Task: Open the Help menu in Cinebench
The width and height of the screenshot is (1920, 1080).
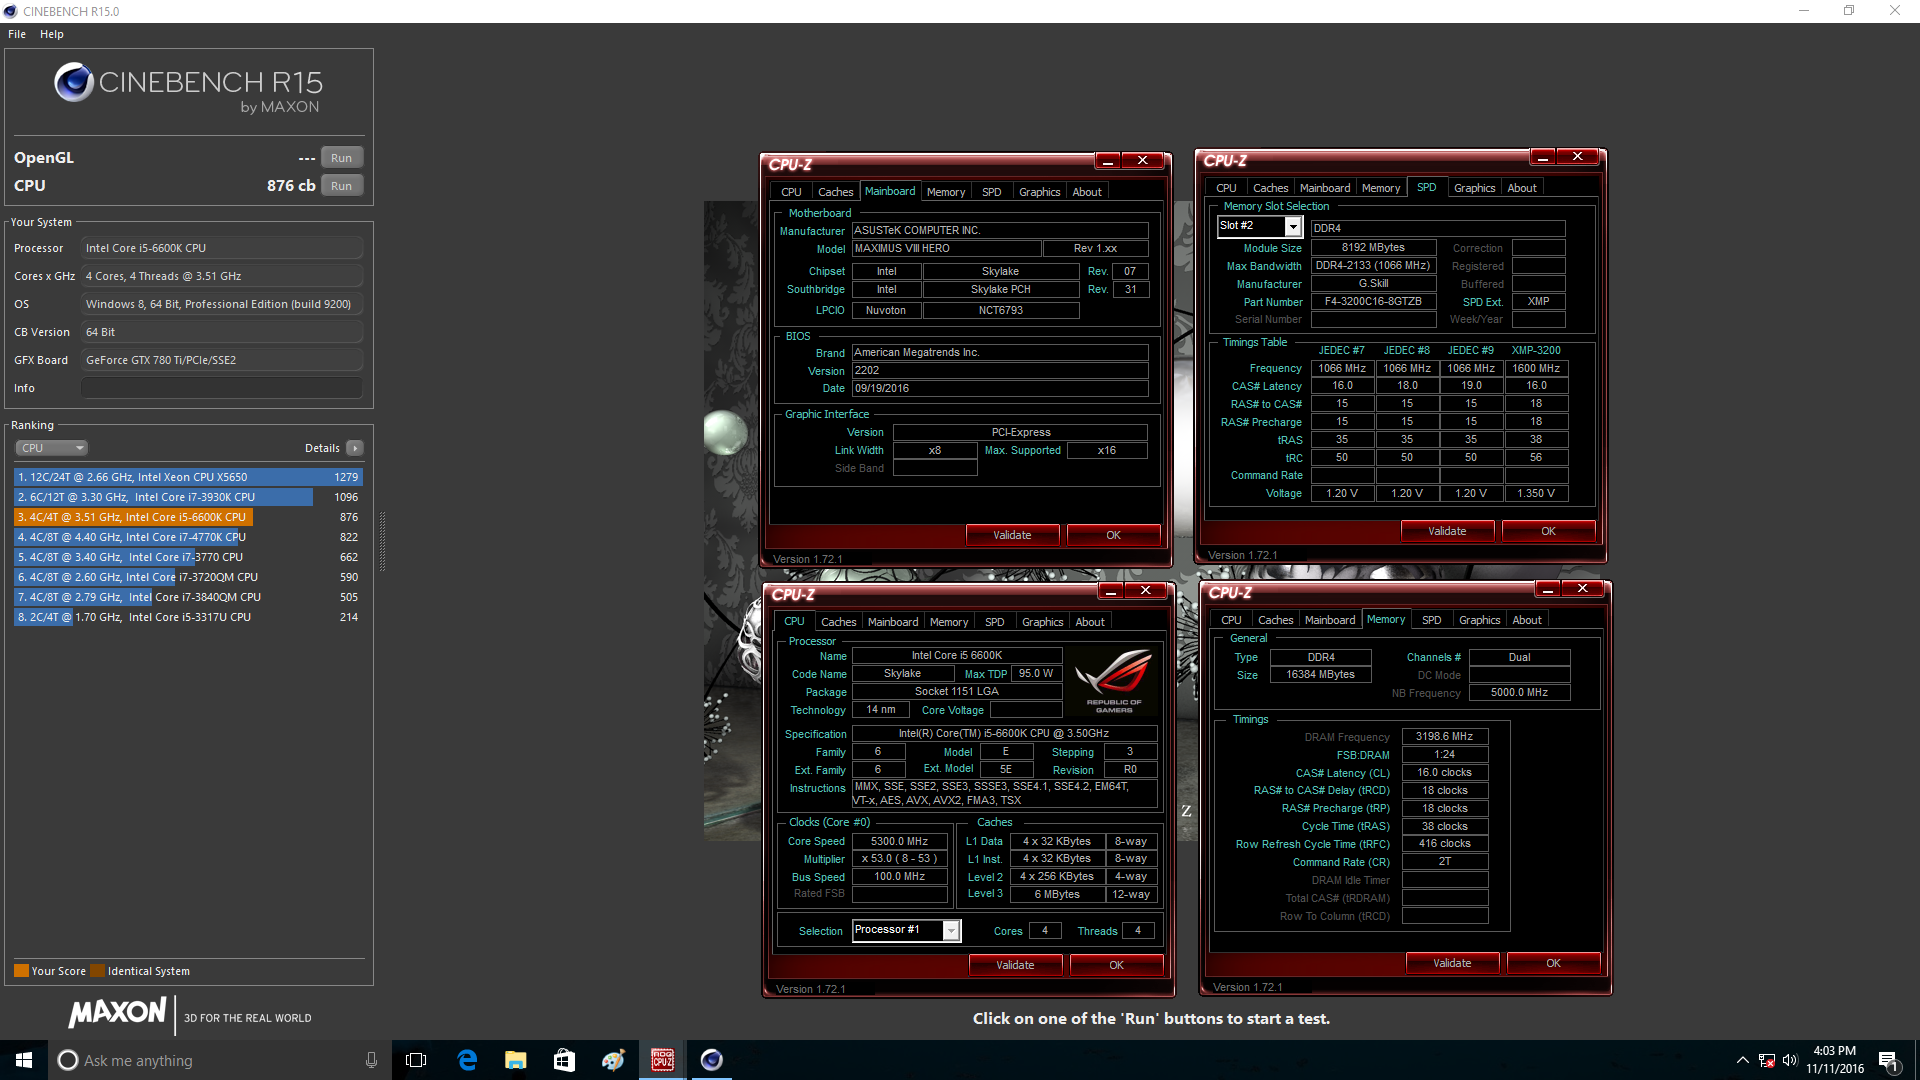Action: 52,34
